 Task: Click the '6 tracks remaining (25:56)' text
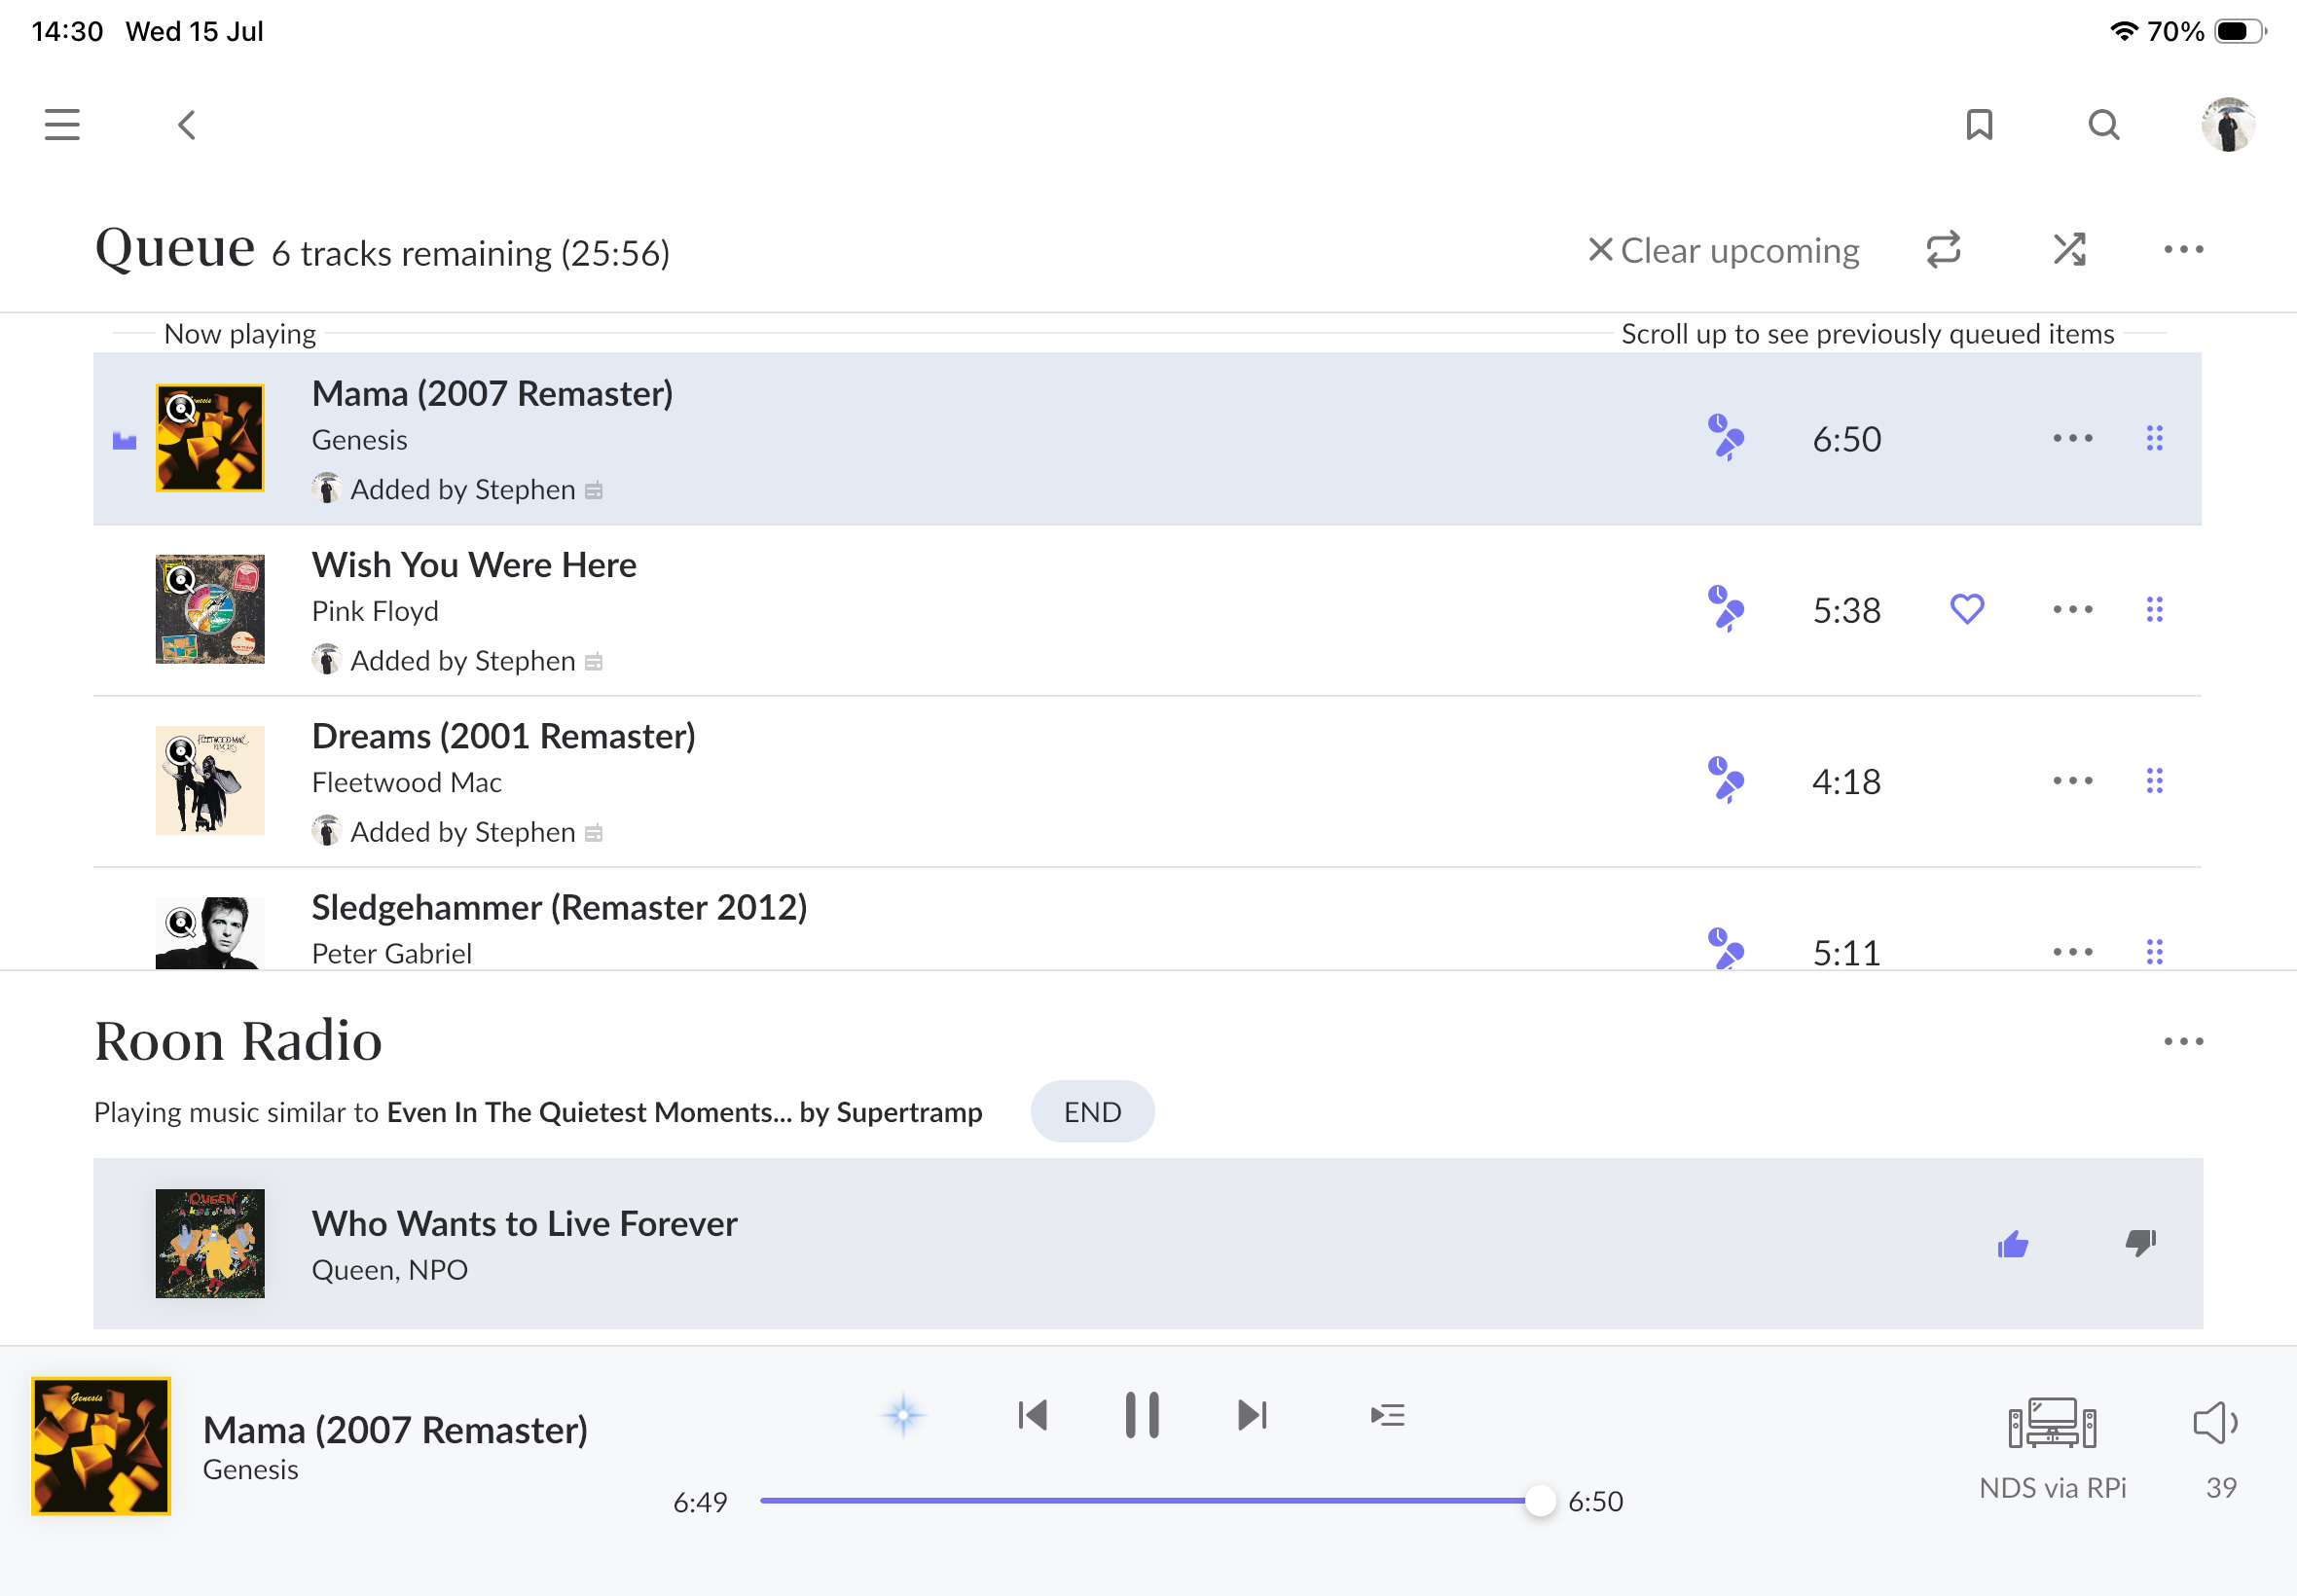point(471,253)
